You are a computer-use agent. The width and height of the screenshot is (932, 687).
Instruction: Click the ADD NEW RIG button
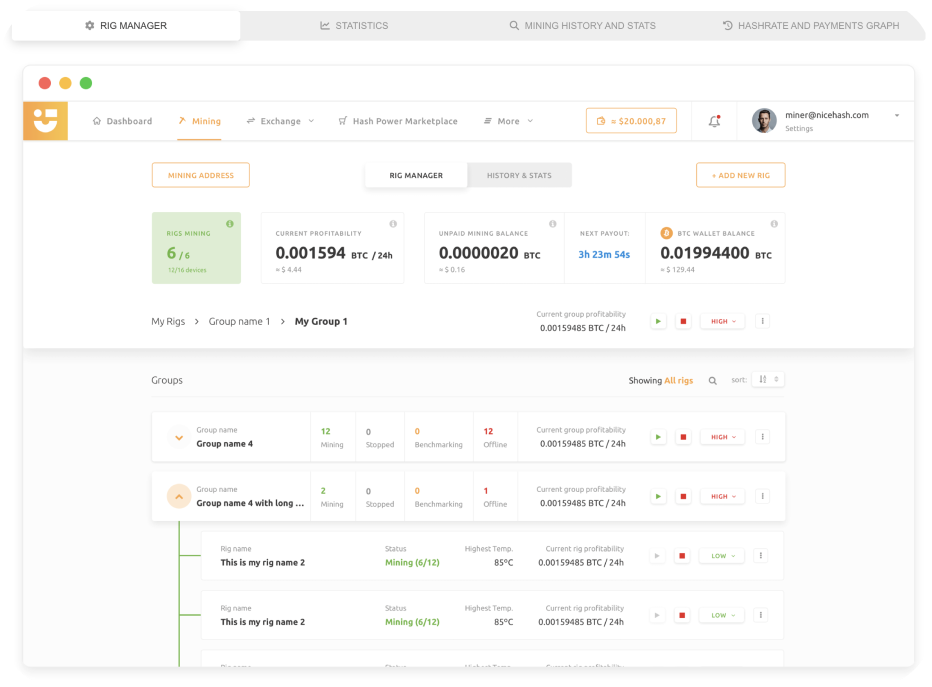click(740, 174)
